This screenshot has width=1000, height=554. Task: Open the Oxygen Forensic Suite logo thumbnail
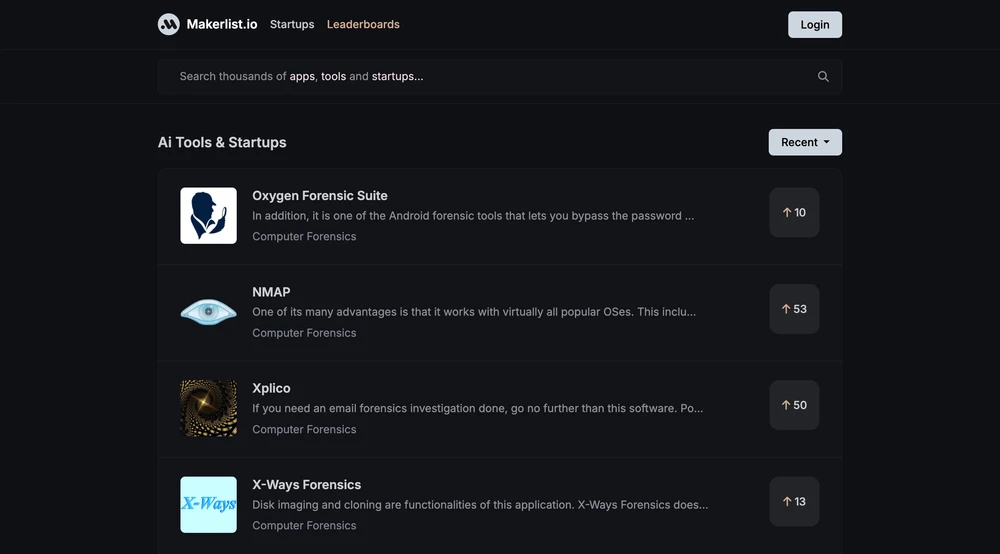tap(209, 215)
